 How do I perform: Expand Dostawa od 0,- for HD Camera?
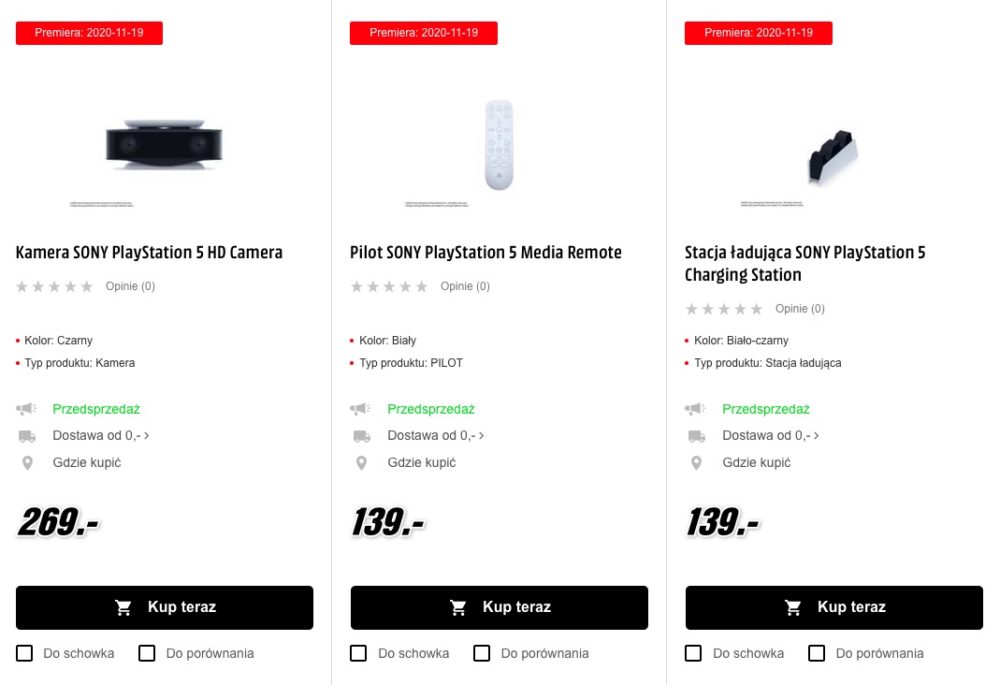click(x=101, y=436)
